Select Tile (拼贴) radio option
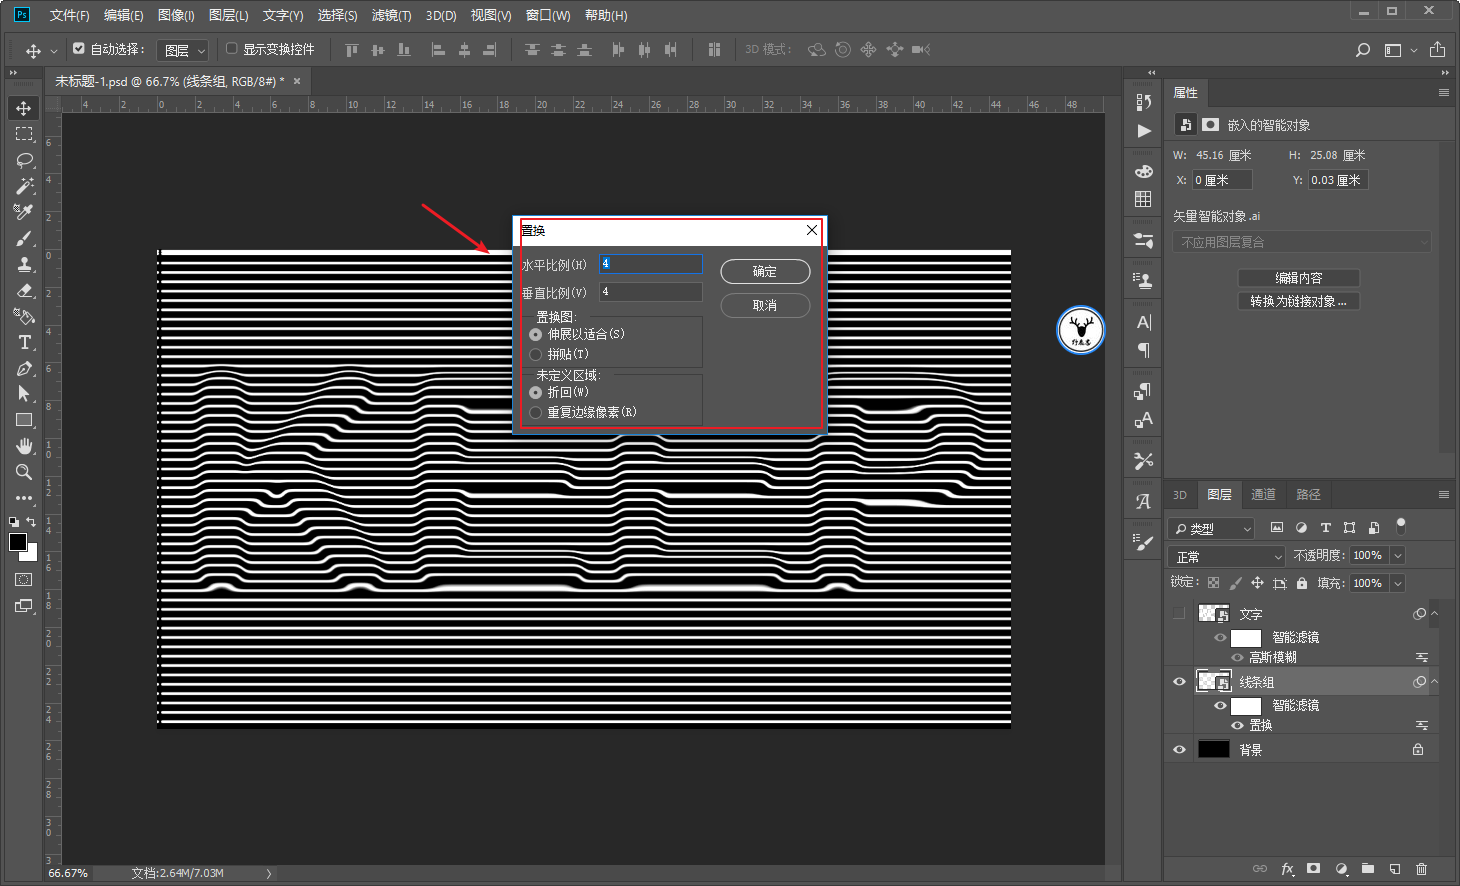 536,354
